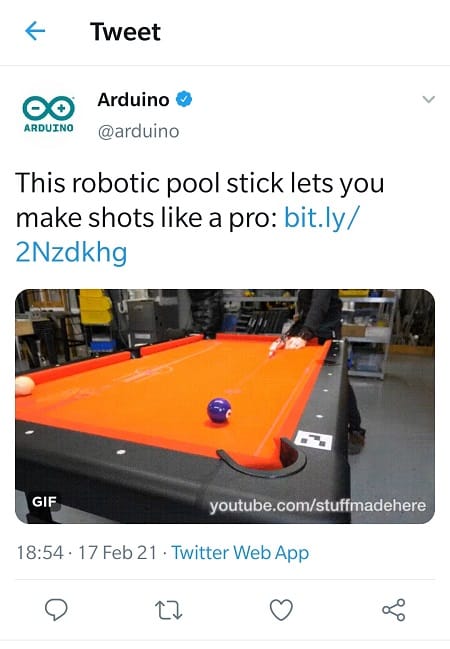Open the Arduino profile picture
Viewport: 450px width, 649px height.
pos(48,114)
